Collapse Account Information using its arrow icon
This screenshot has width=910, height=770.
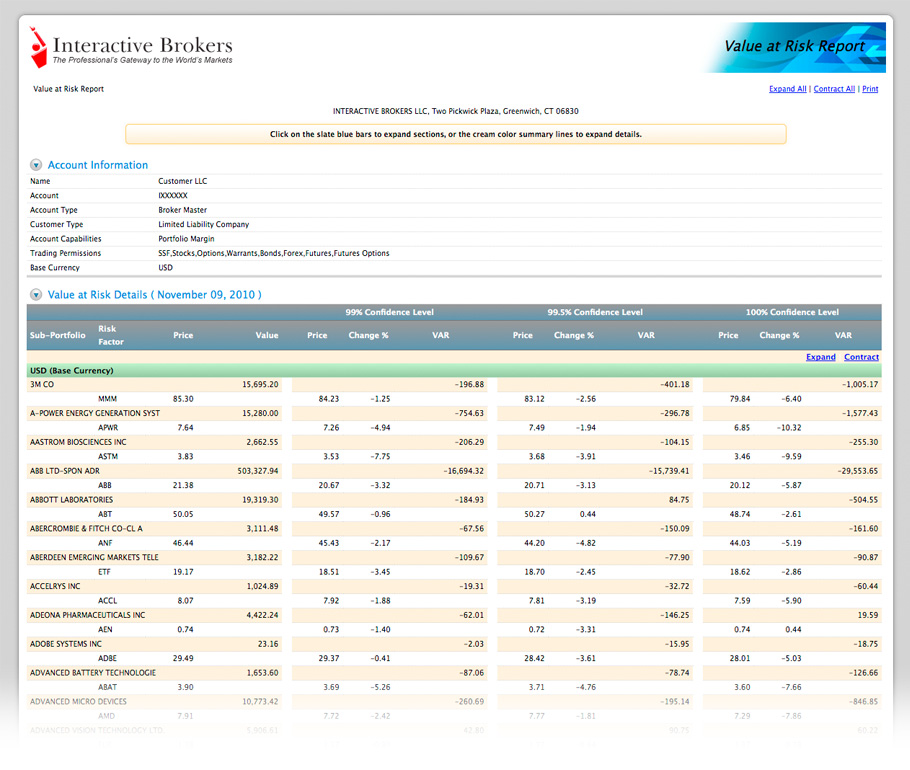tap(36, 165)
